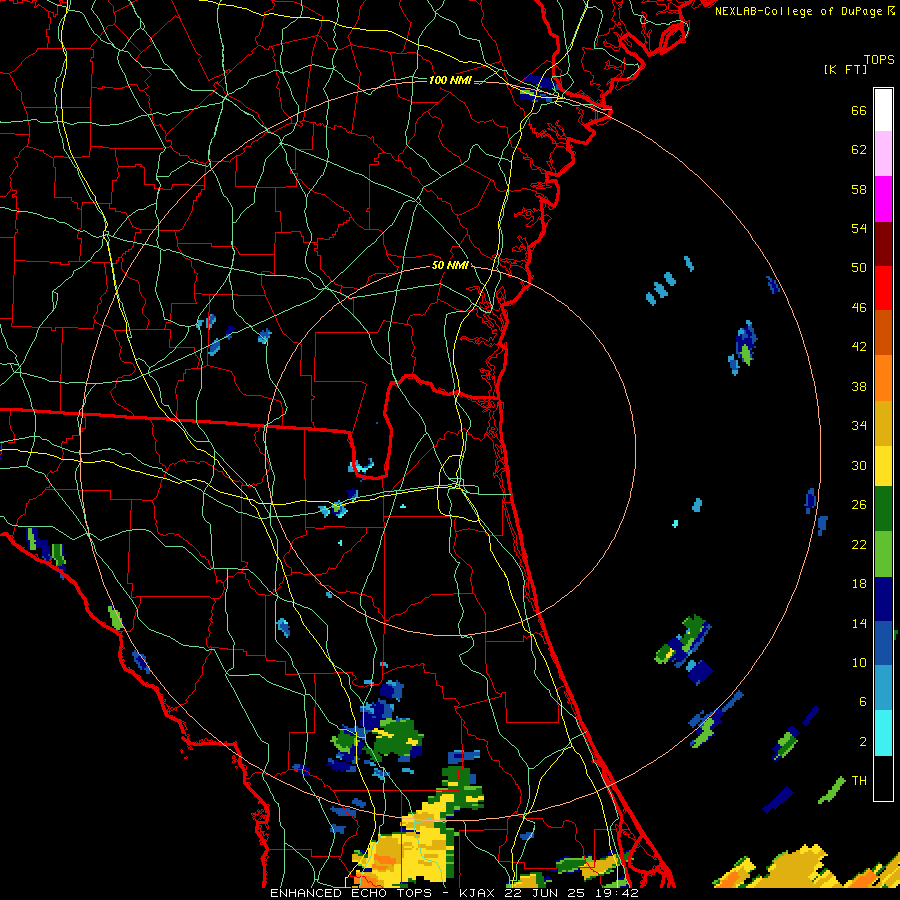Click the legend value 30
Image resolution: width=900 pixels, height=900 pixels.
(x=859, y=465)
